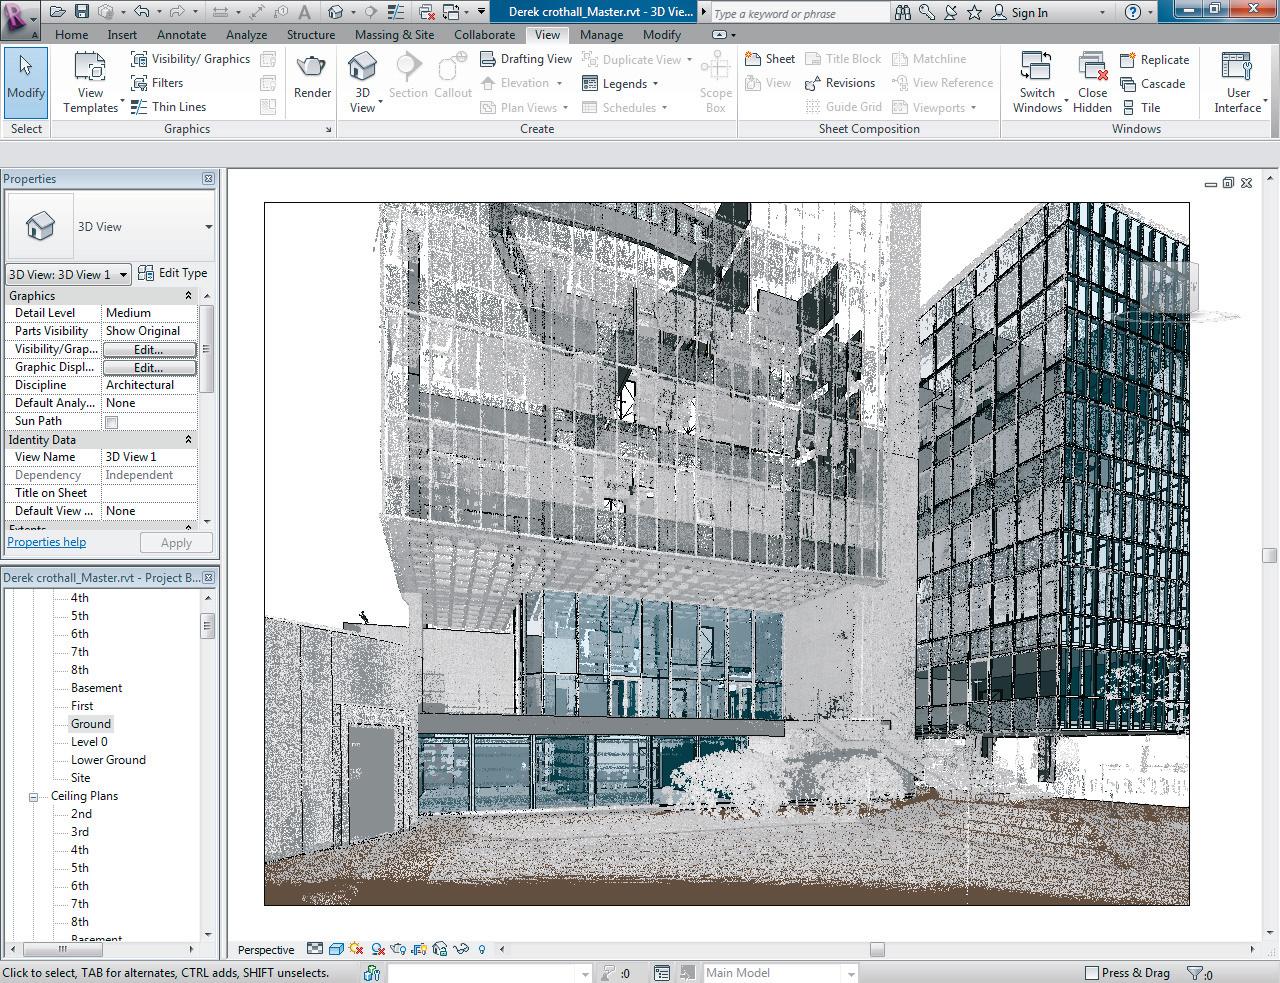Open 3D View dropdown arrow under the button
This screenshot has width=1280, height=983.
[380, 103]
